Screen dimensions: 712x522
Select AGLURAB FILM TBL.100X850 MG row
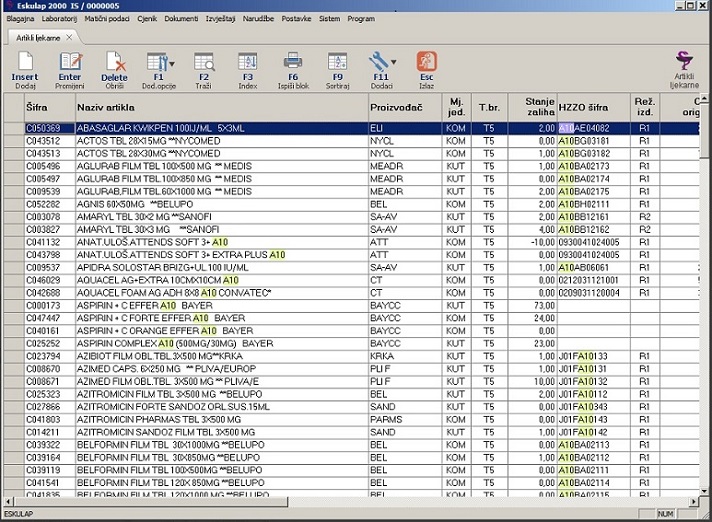point(351,179)
